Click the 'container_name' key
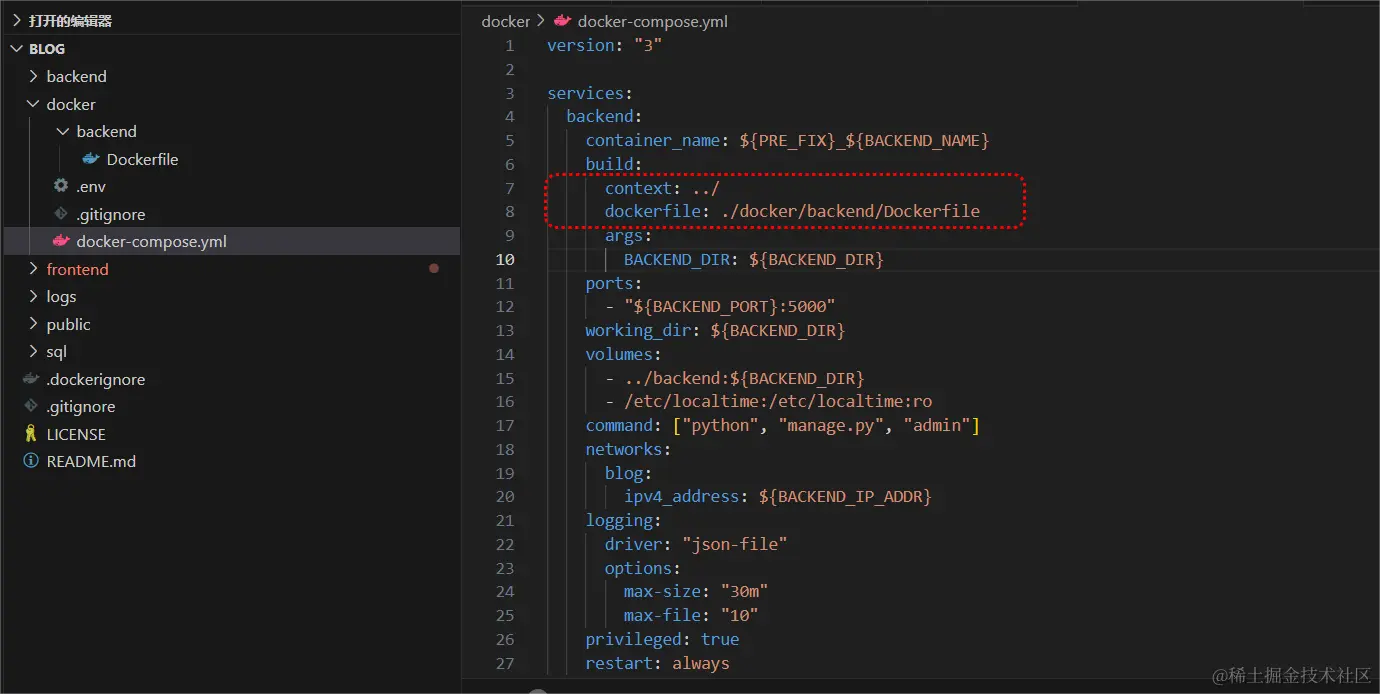 [653, 140]
